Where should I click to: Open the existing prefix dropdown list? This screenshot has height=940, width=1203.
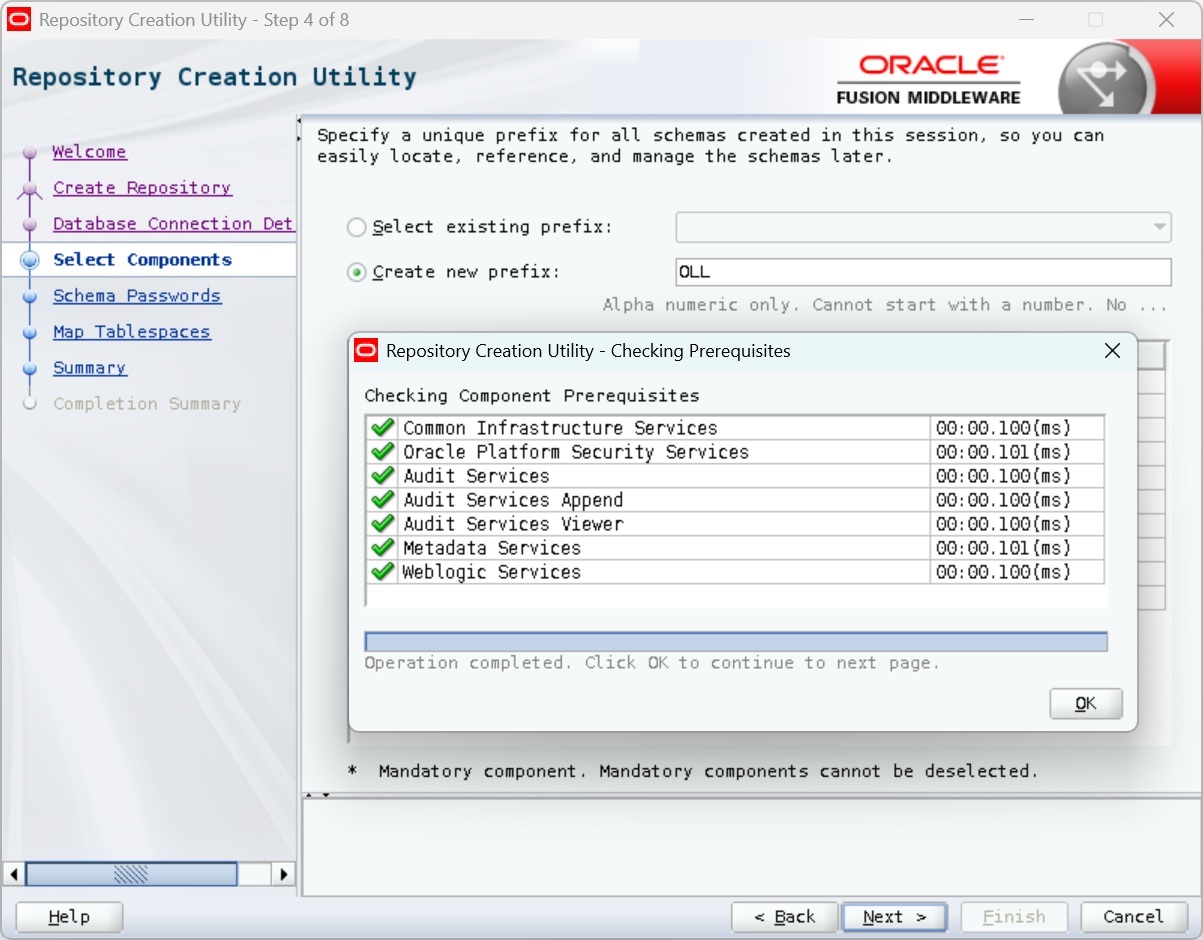(x=1159, y=227)
